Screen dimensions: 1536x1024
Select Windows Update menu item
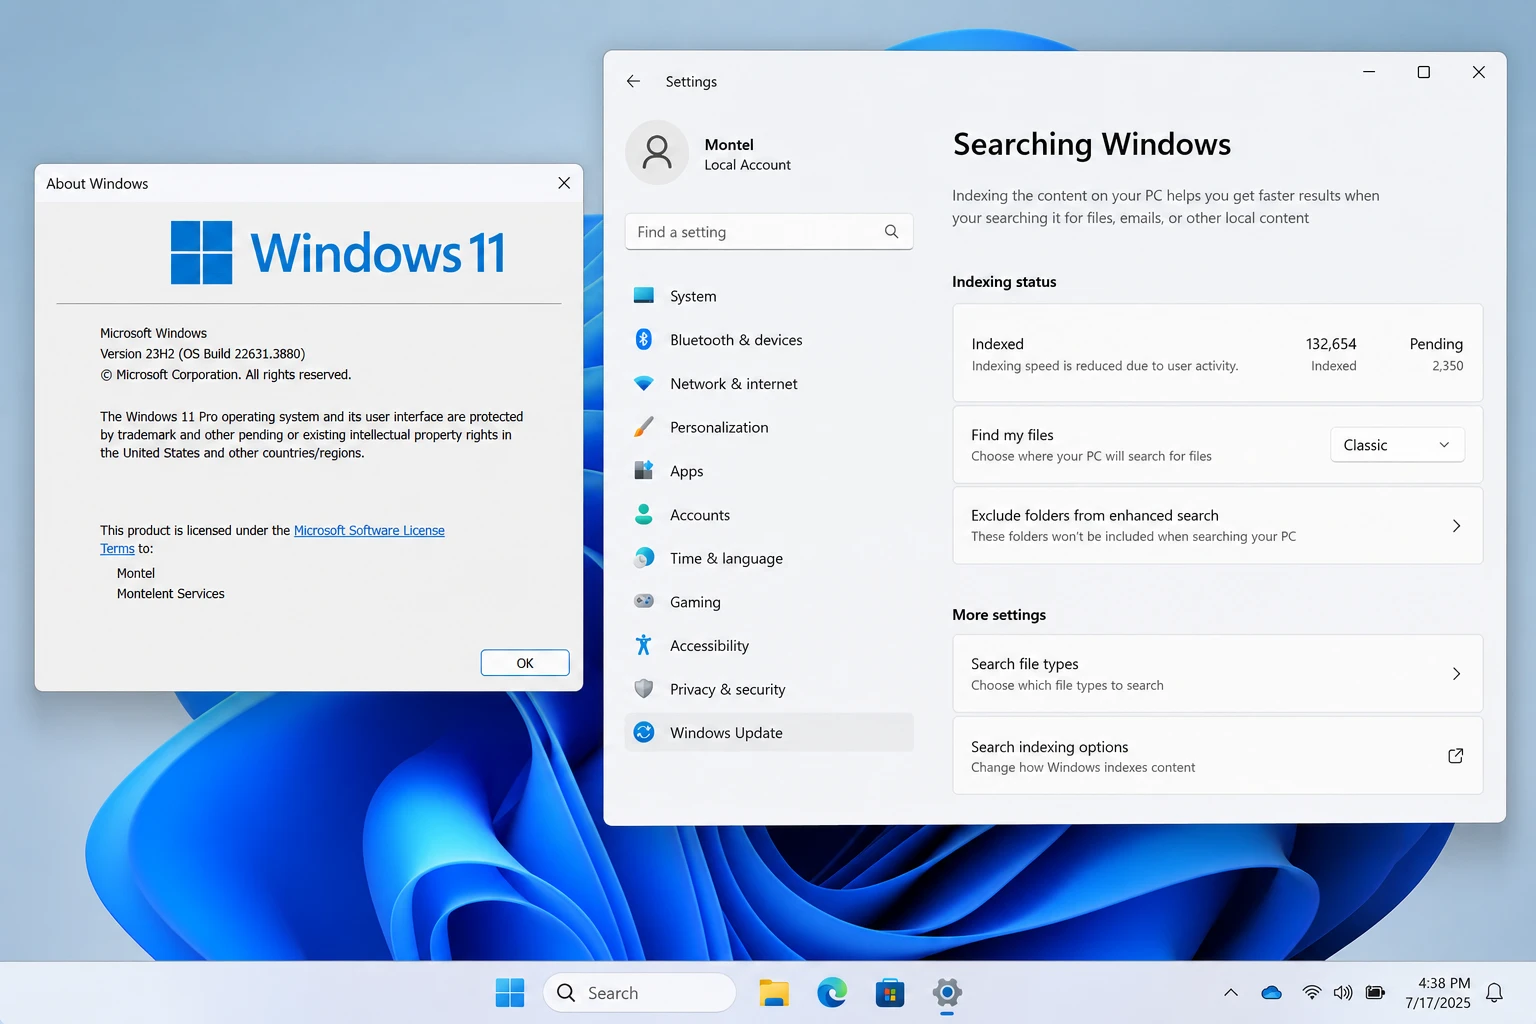tap(769, 733)
